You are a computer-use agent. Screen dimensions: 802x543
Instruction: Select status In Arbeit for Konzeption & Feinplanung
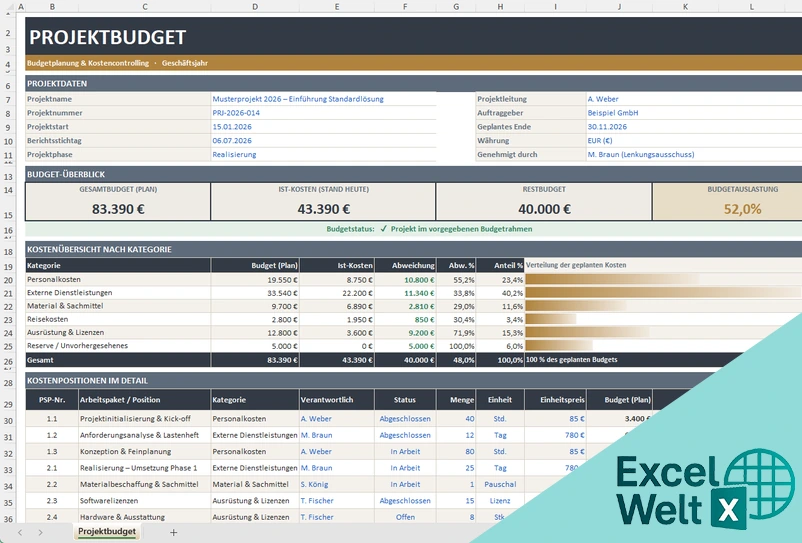[x=405, y=451]
